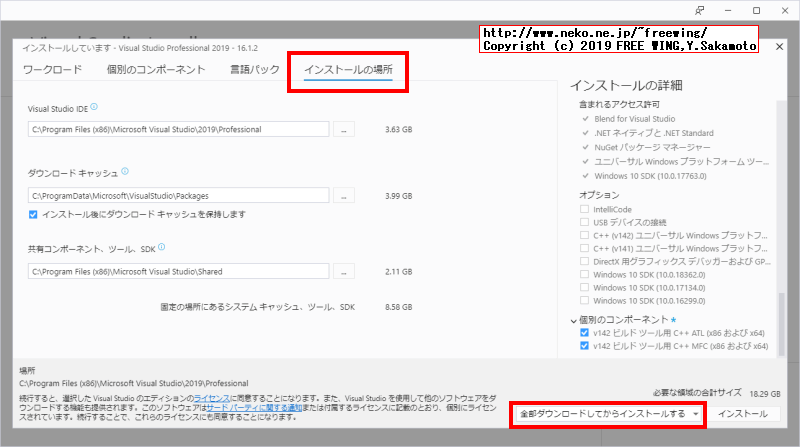The height and width of the screenshot is (447, 800).
Task: Click shared components path field
Action: pyautogui.click(x=179, y=272)
